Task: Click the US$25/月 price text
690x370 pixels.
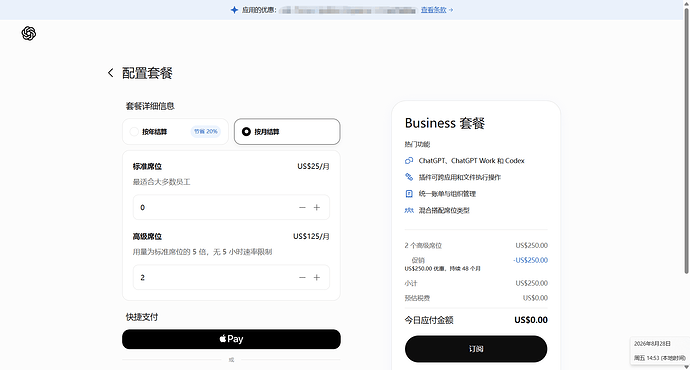Action: [313, 166]
